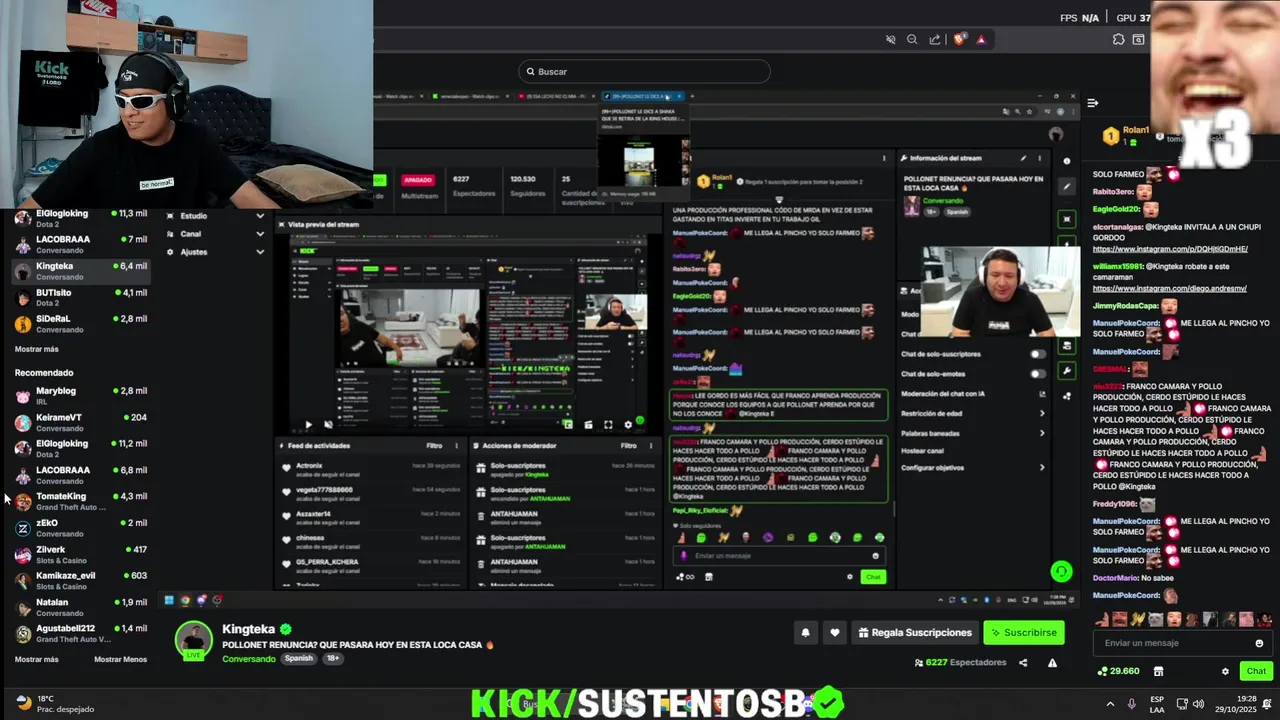The height and width of the screenshot is (720, 1280).
Task: Click green Suscribirse button
Action: tap(1023, 632)
